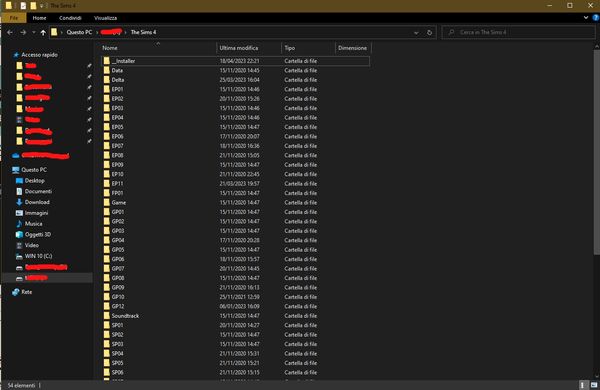The image size is (600, 390).
Task: Select the Game folder icon
Action: click(x=107, y=202)
